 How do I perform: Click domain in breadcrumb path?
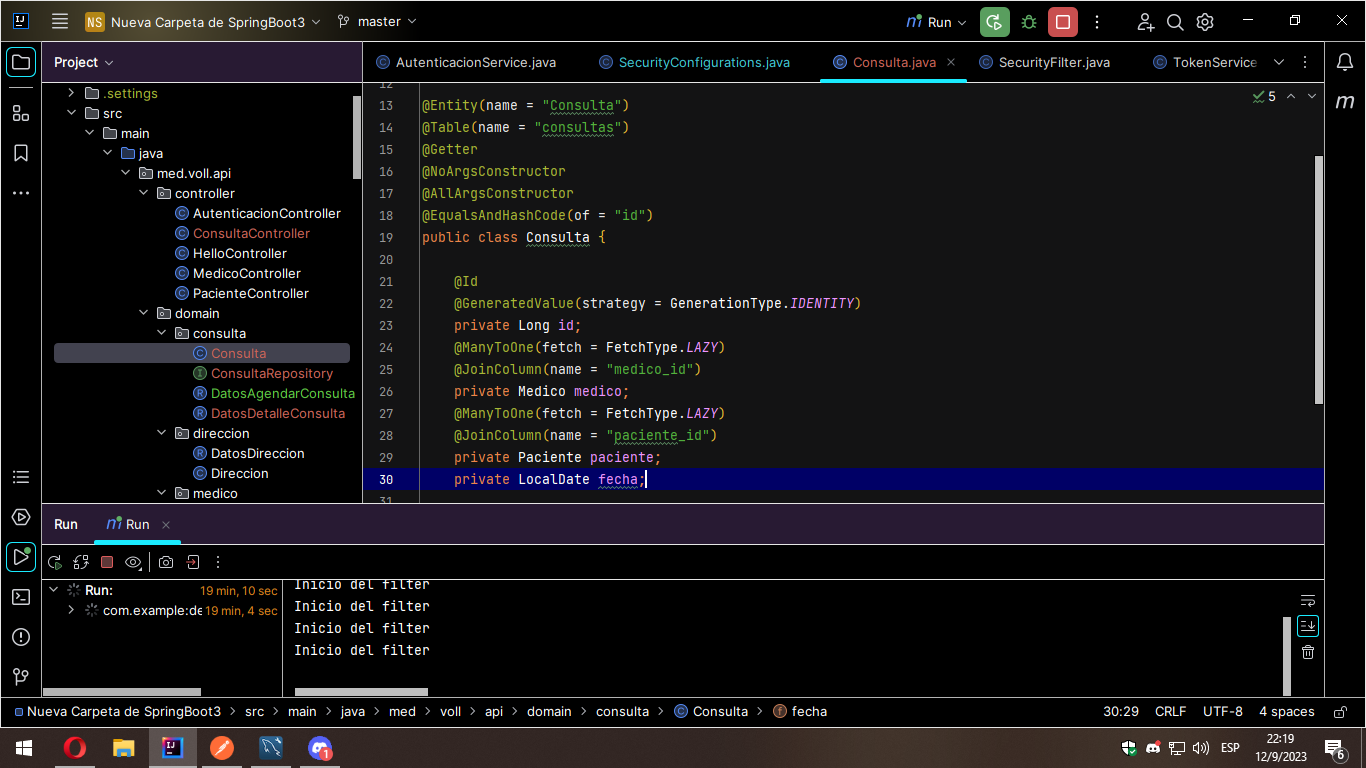pyautogui.click(x=549, y=712)
